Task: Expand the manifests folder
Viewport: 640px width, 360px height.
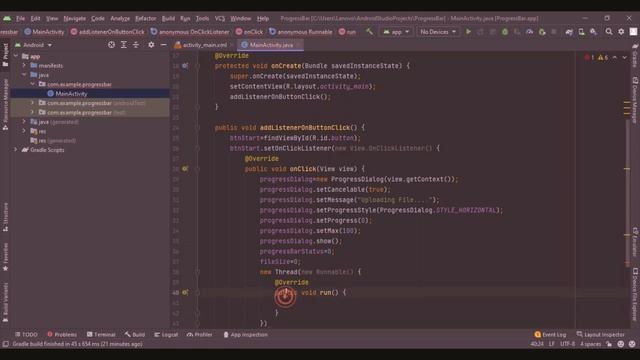Action: coord(24,65)
